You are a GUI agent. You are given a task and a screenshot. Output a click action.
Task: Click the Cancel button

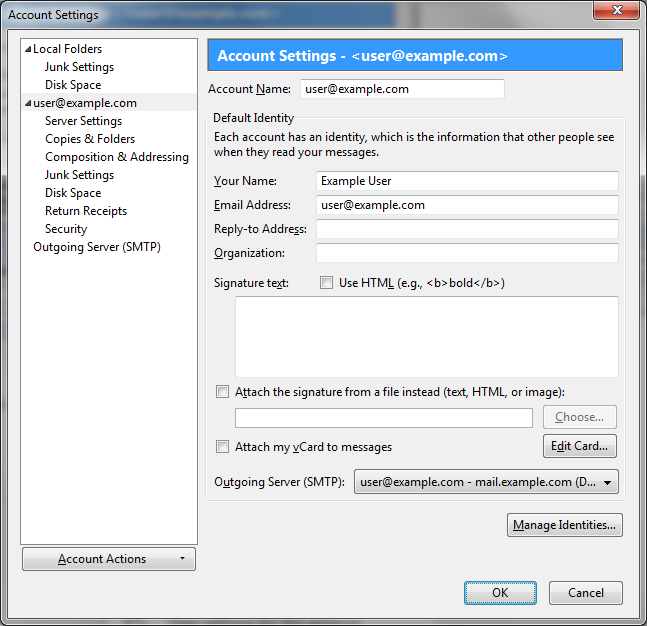click(586, 593)
